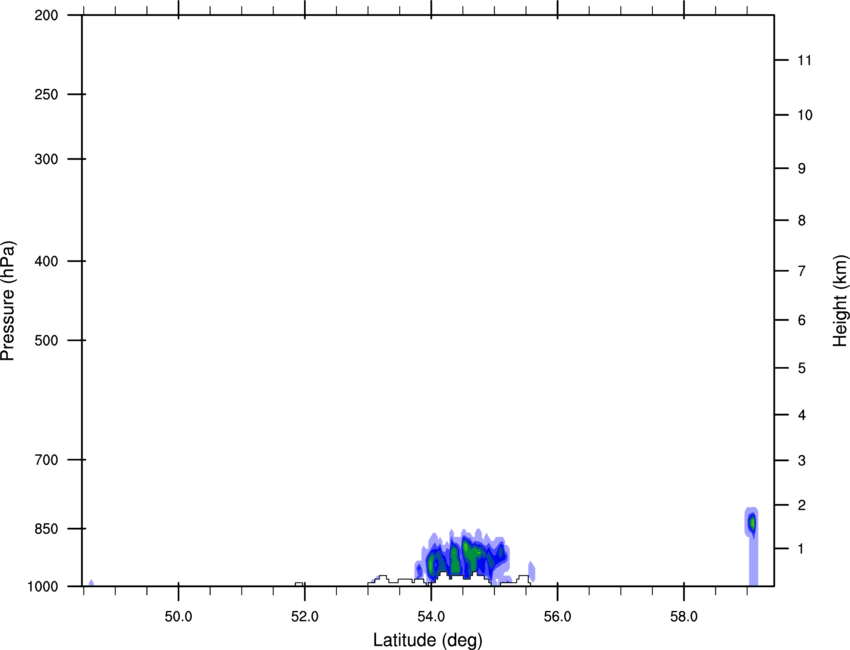
Task: Click the Latitude (deg) axis title
Action: 428,639
